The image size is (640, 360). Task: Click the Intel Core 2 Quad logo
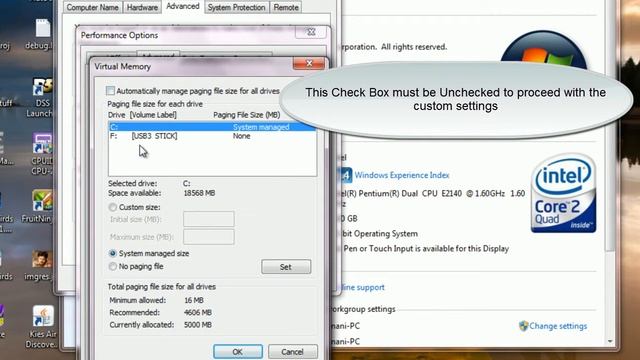click(x=563, y=193)
